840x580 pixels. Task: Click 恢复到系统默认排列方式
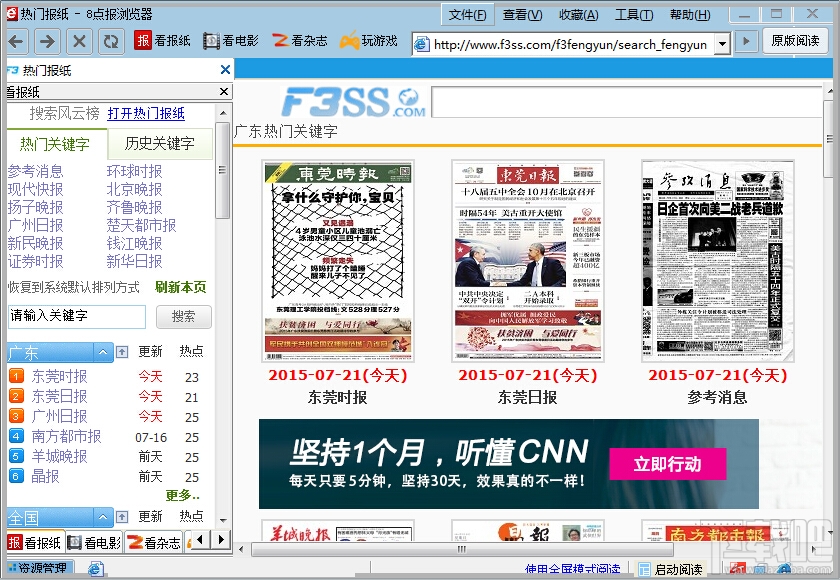pyautogui.click(x=73, y=288)
